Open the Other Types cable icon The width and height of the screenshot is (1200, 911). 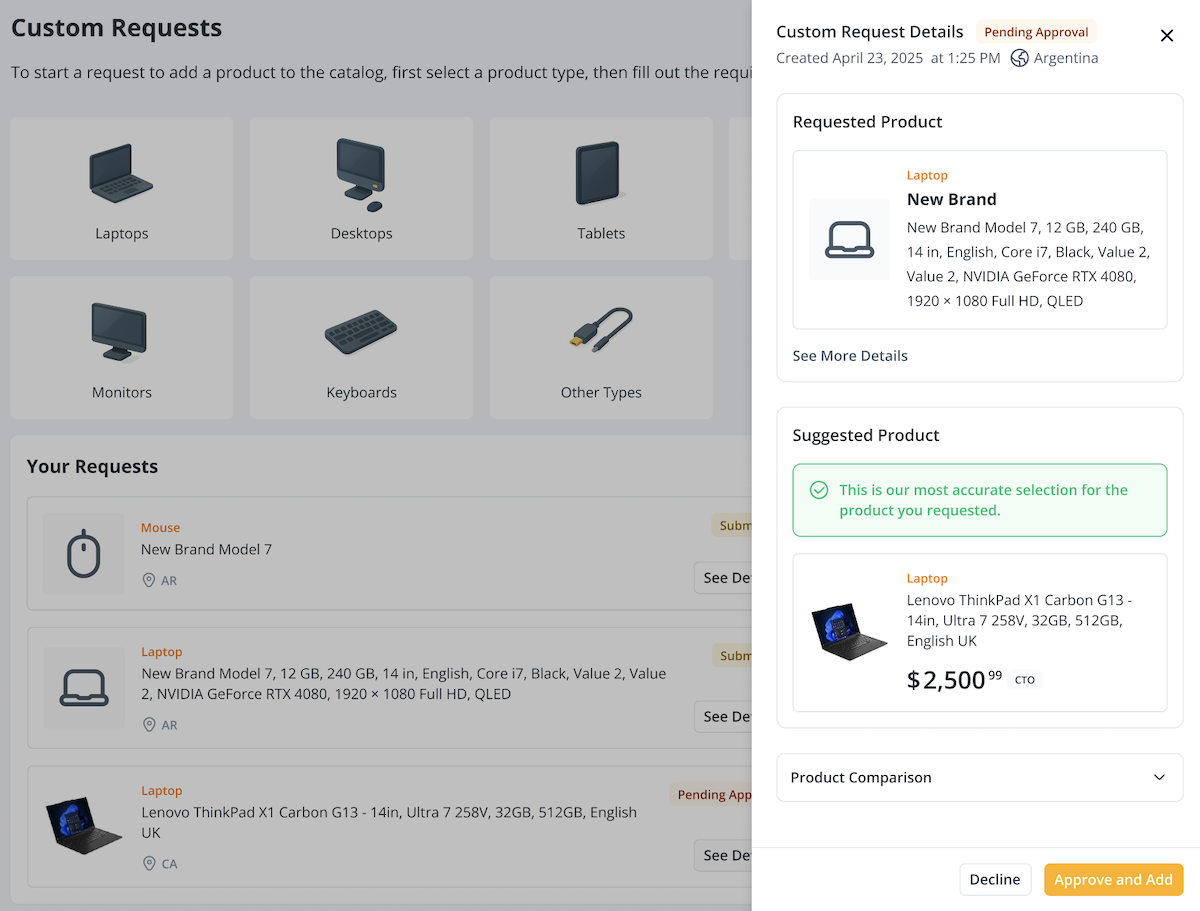(600, 330)
